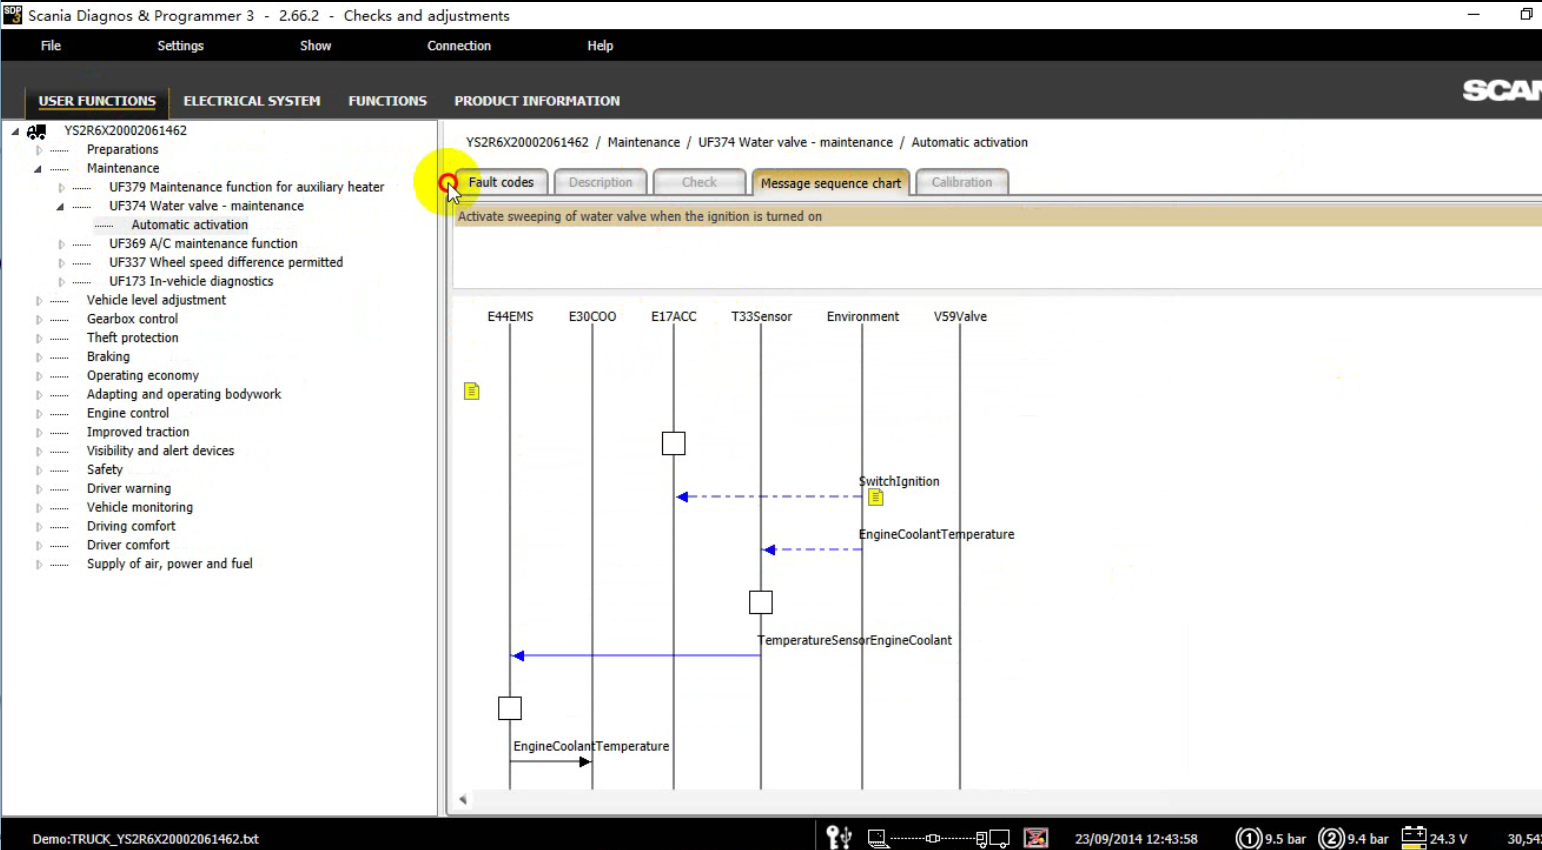Viewport: 1542px width, 850px height.
Task: Open the Fault codes tab
Action: point(501,182)
